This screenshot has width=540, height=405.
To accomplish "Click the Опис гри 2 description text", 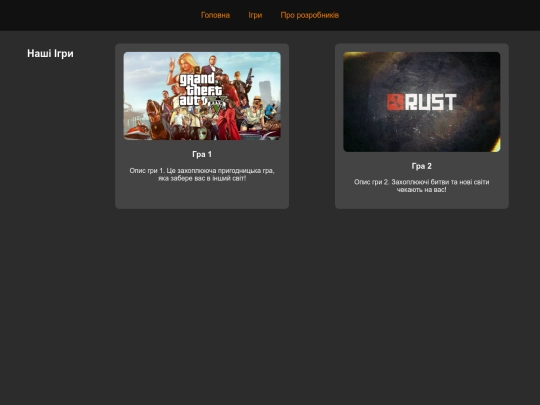I will 422,186.
